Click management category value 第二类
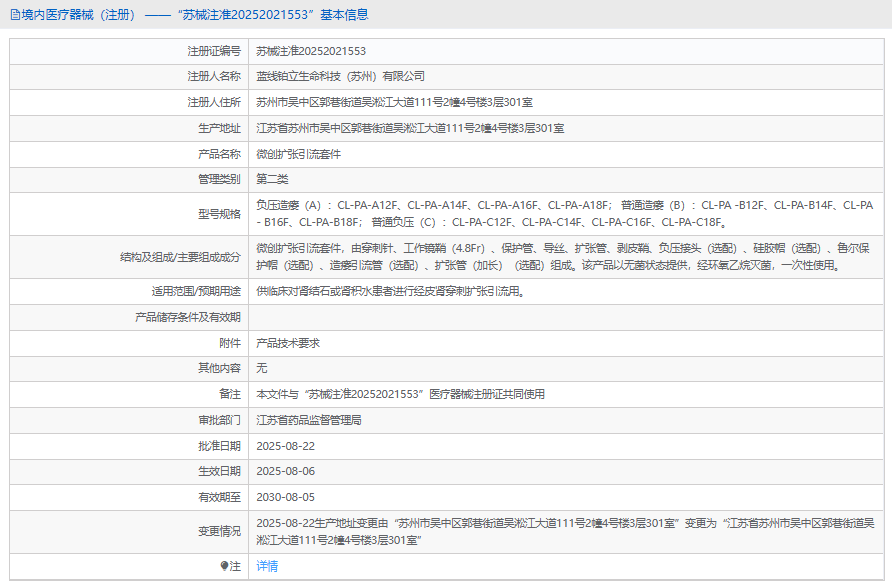Image resolution: width=892 pixels, height=585 pixels. pos(272,179)
